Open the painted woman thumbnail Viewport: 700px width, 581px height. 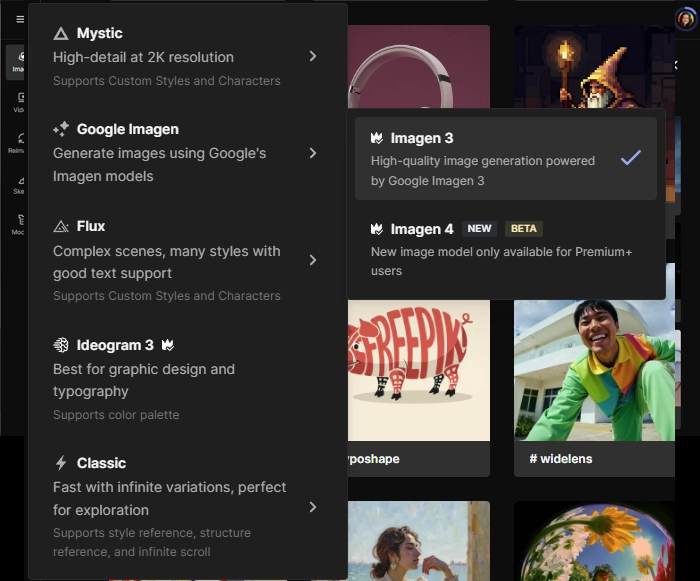point(419,541)
